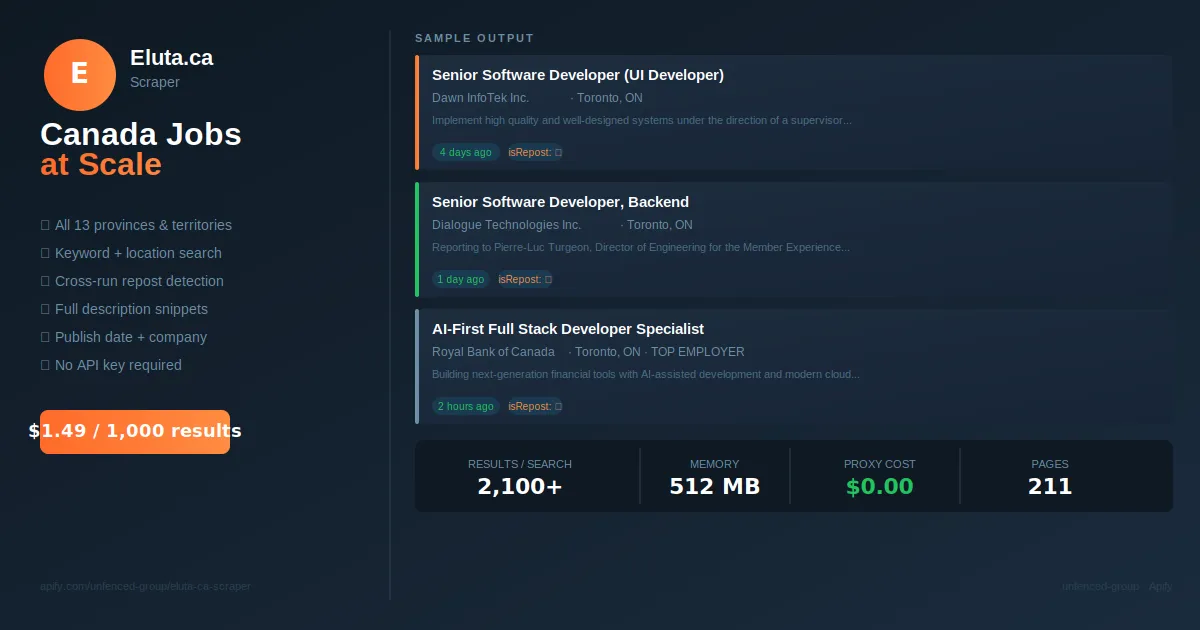Image resolution: width=1200 pixels, height=630 pixels.
Task: Open the apify.com/unfenced-group/eluta-ca-scraper link
Action: 145,586
